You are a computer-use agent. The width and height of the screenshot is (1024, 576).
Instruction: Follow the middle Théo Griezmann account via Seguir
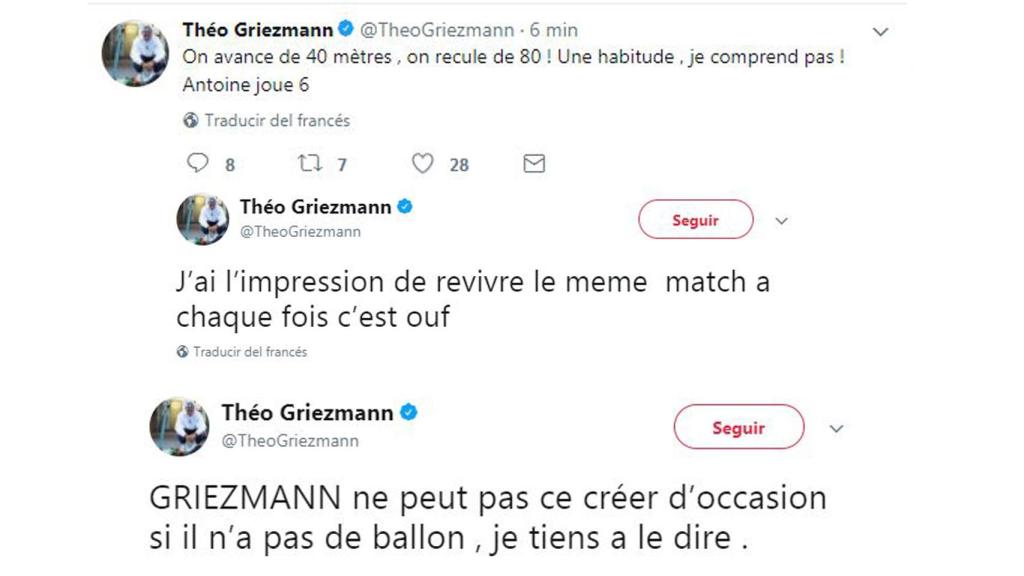click(x=697, y=219)
